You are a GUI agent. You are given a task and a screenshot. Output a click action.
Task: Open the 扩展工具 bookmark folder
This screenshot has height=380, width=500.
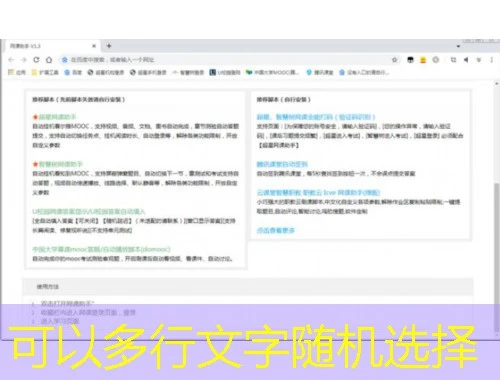[x=45, y=72]
